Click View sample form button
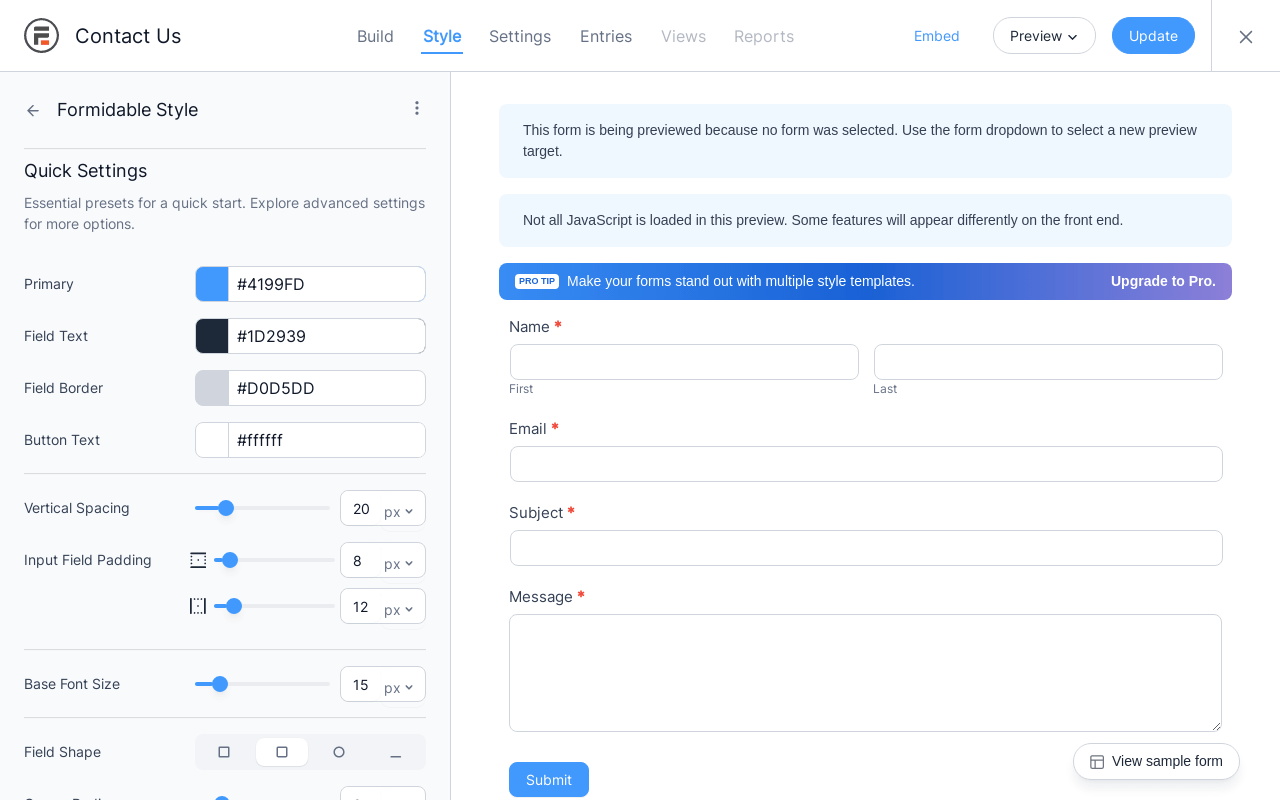 1156,761
